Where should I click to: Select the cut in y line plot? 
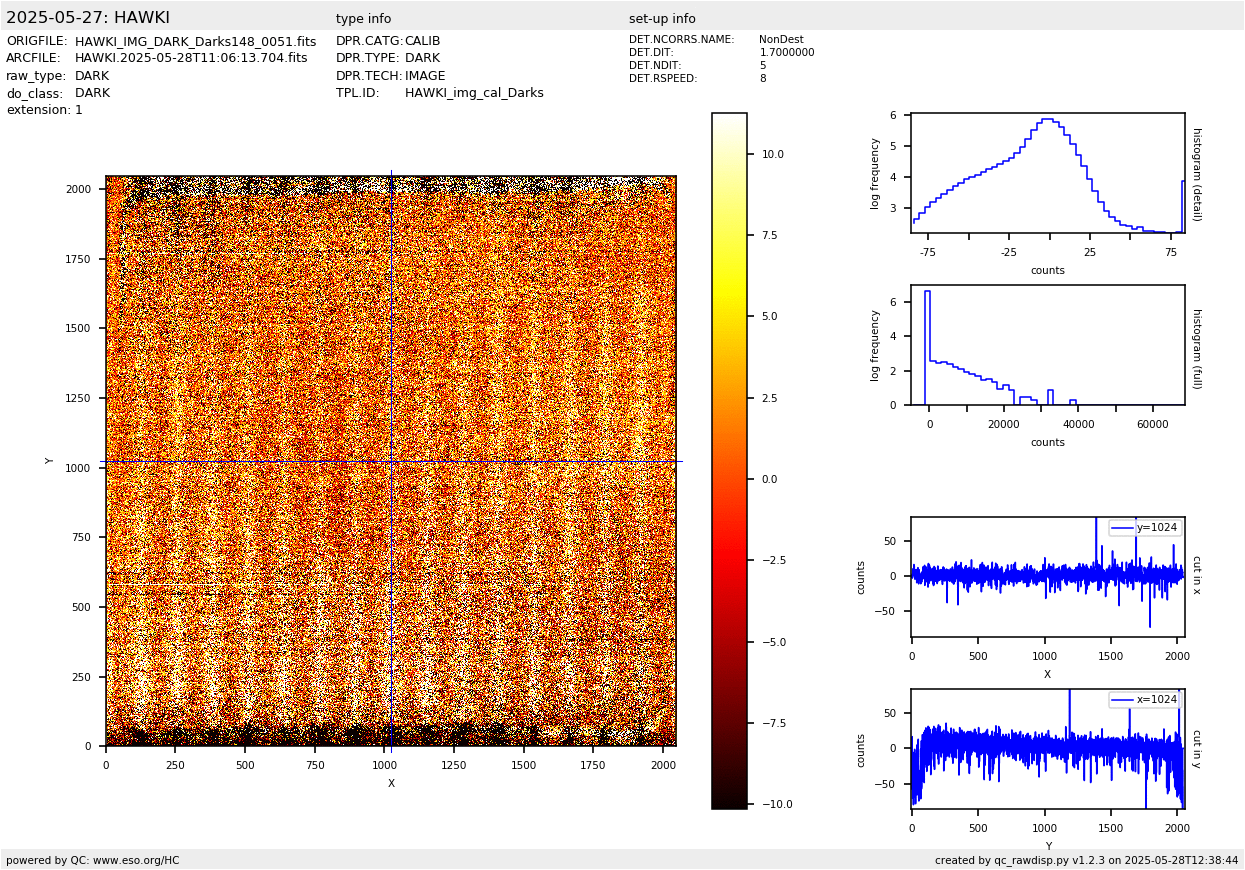(1047, 749)
